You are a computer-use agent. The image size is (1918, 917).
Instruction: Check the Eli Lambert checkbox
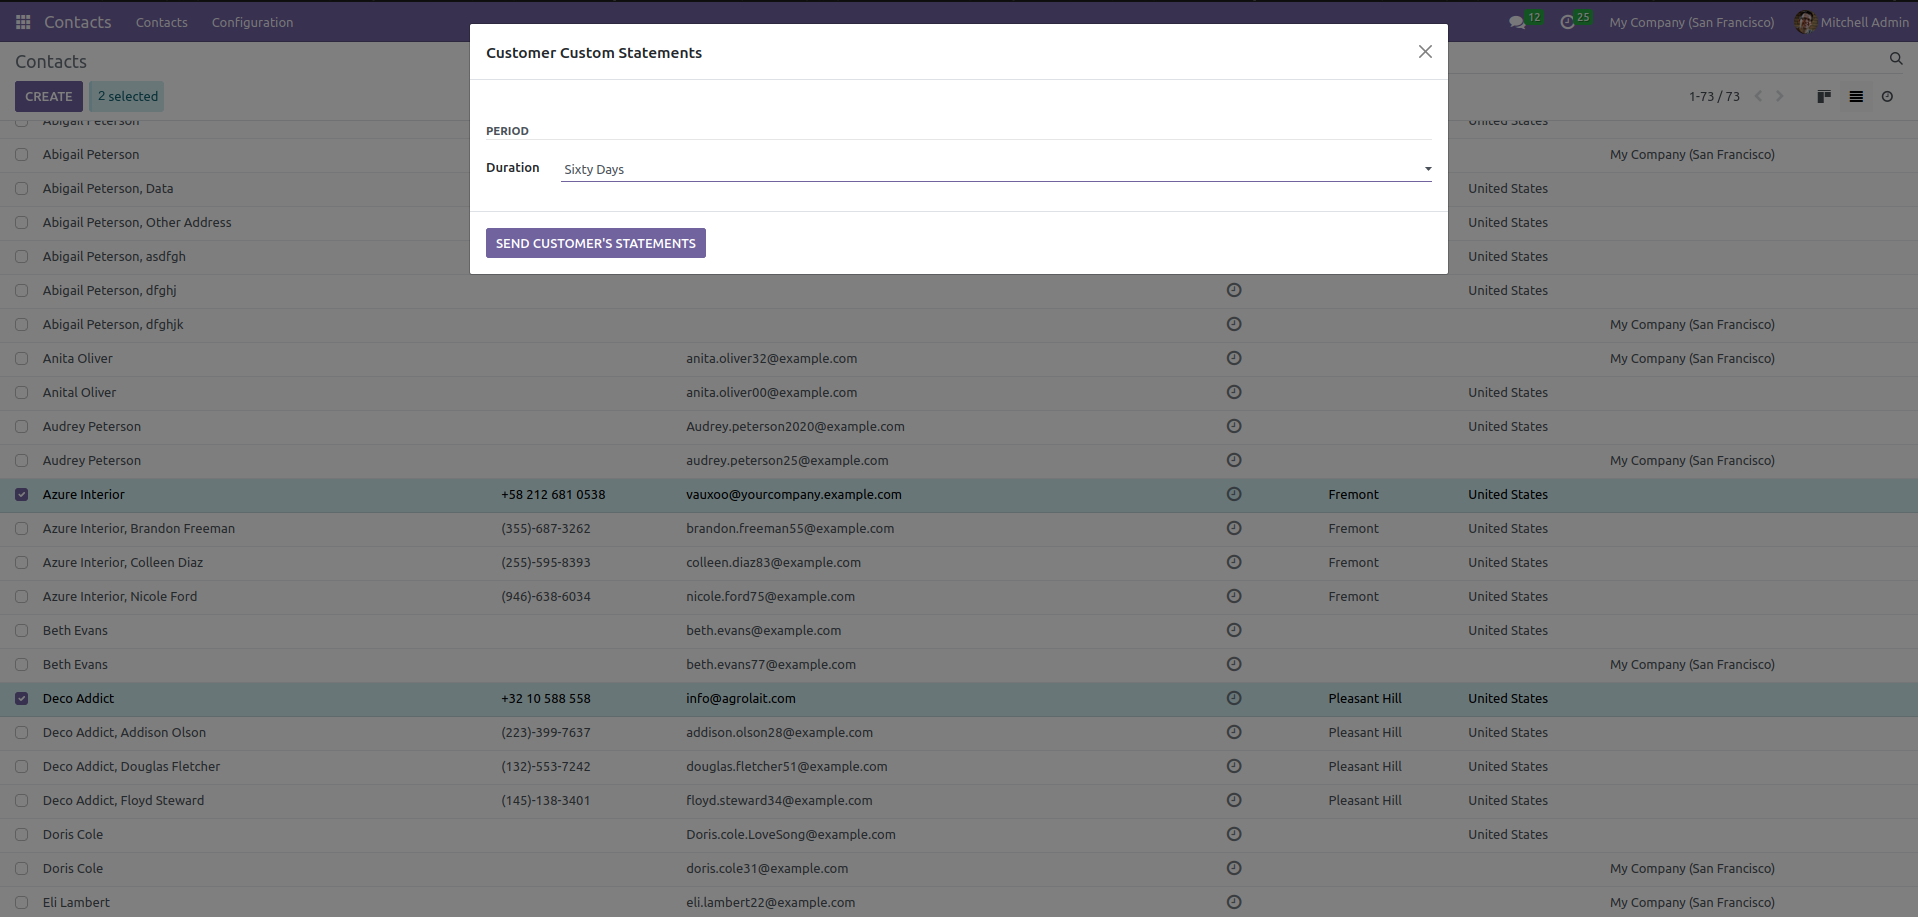pos(21,902)
